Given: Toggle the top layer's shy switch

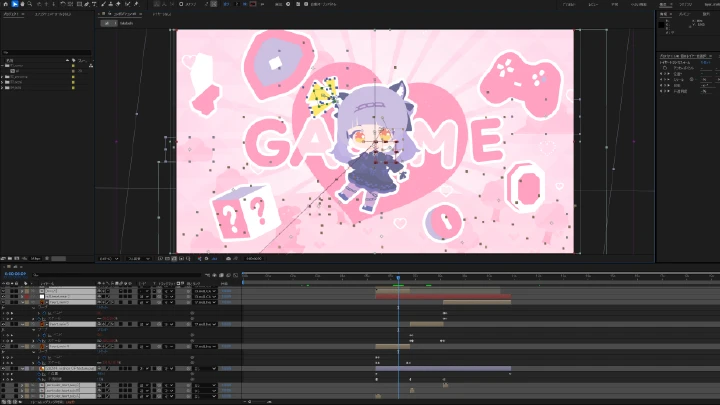Looking at the screenshot, I should click(x=99, y=291).
